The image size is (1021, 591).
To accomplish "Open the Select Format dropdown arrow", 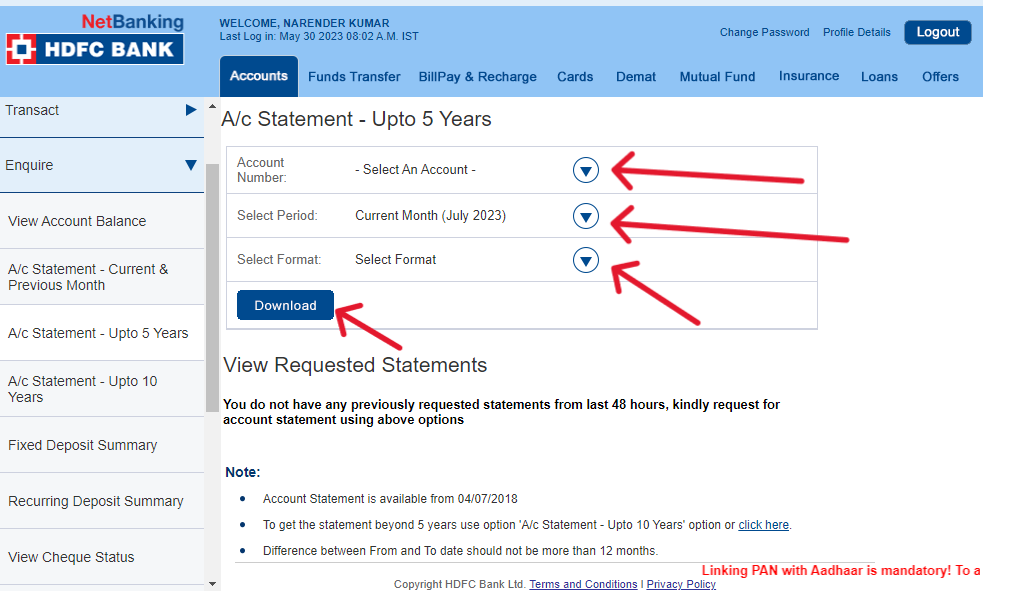I will (x=585, y=260).
